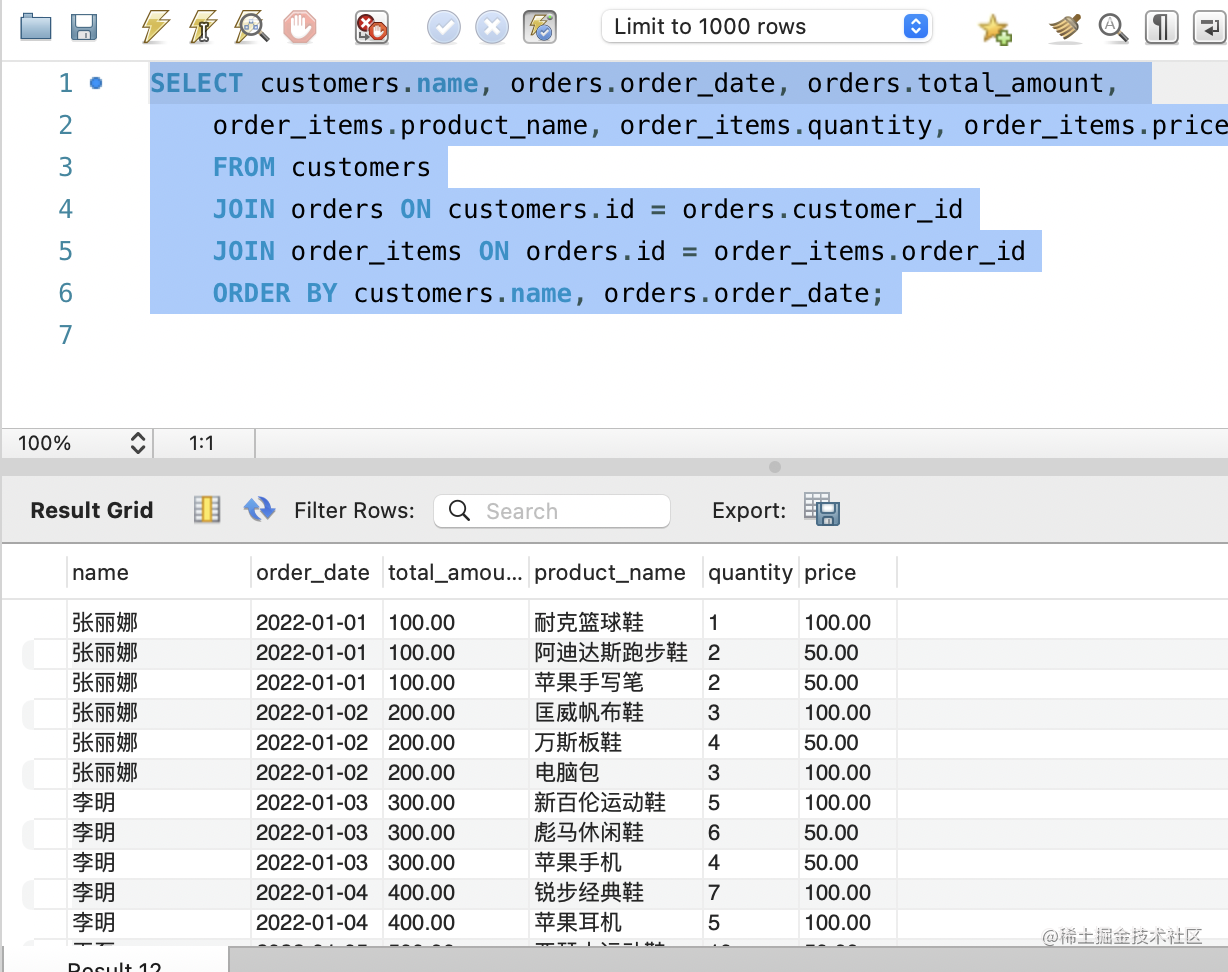Toggle continue-on-error execution mode
The image size is (1228, 972).
372,27
